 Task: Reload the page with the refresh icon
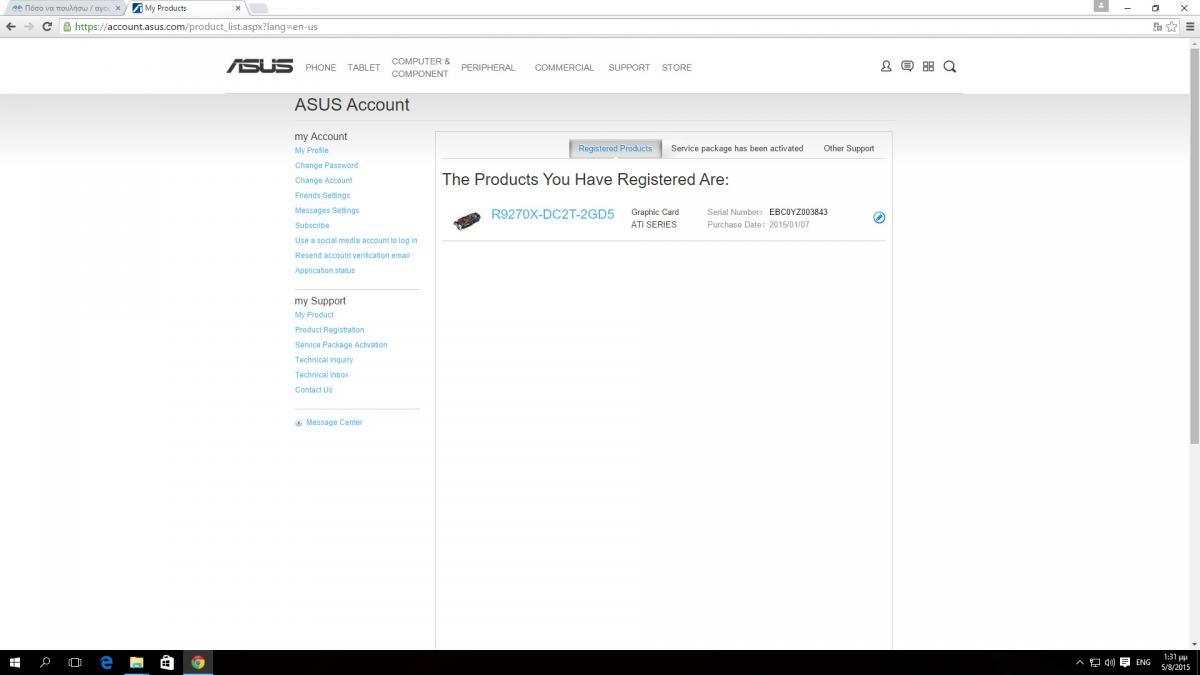47,27
